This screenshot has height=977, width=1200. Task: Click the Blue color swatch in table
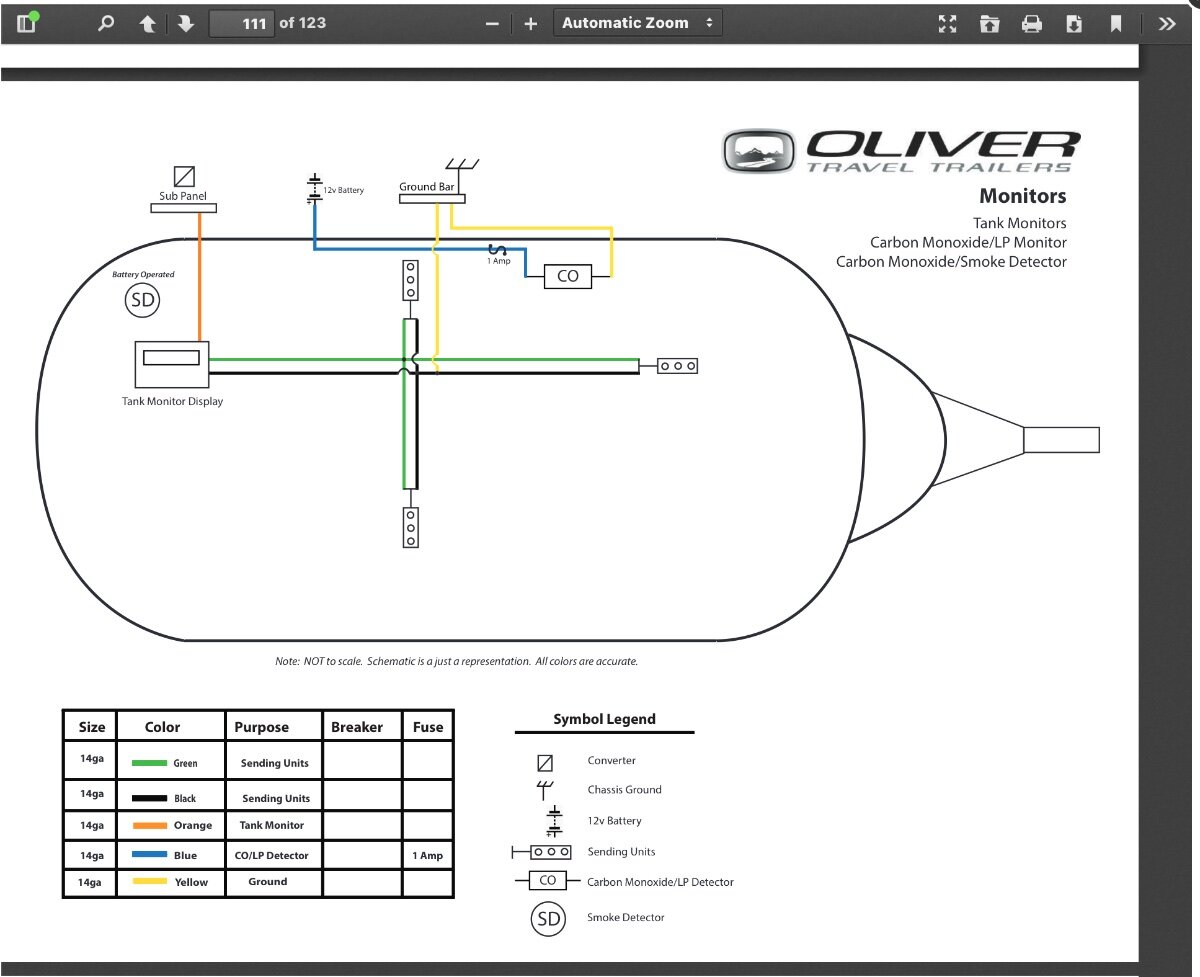pyautogui.click(x=149, y=855)
